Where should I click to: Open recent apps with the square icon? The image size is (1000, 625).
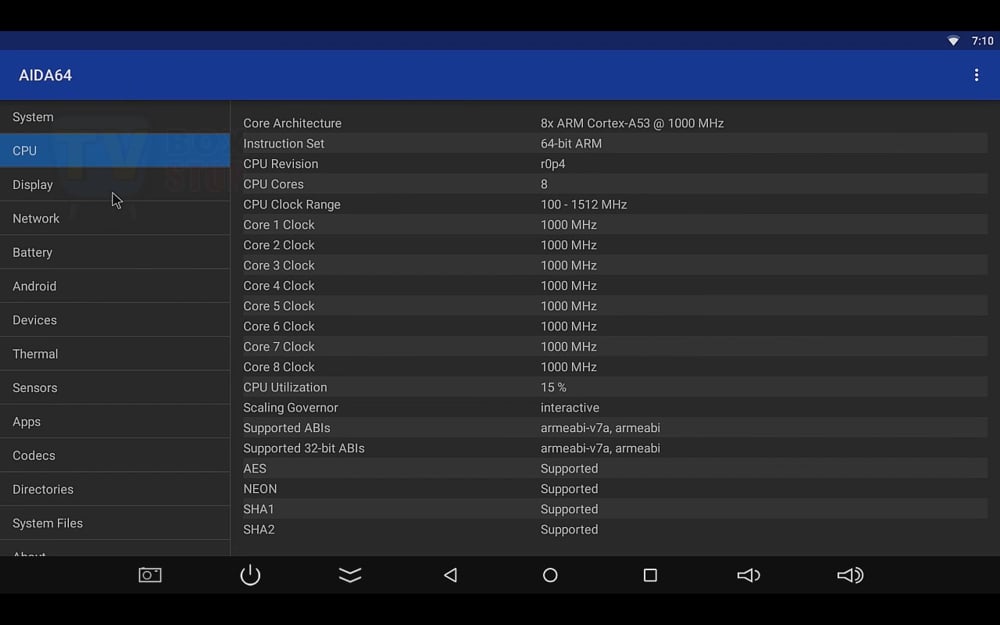650,575
